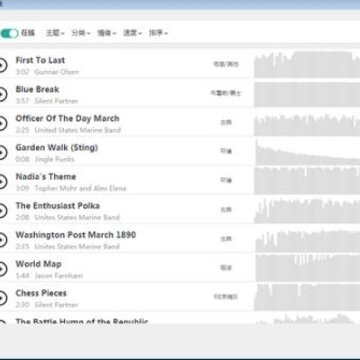360x360 pixels.
Task: Click Silent Partner under Chess Pieces
Action: click(x=56, y=304)
